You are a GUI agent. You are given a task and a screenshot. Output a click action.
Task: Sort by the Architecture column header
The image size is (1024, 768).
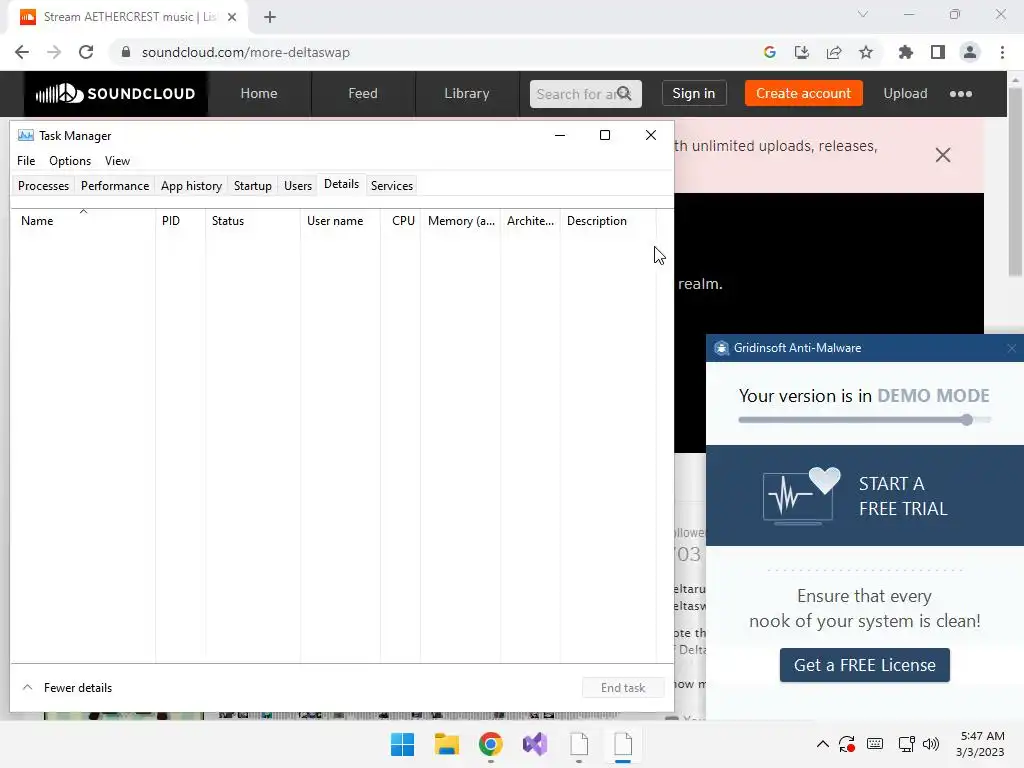coord(530,221)
